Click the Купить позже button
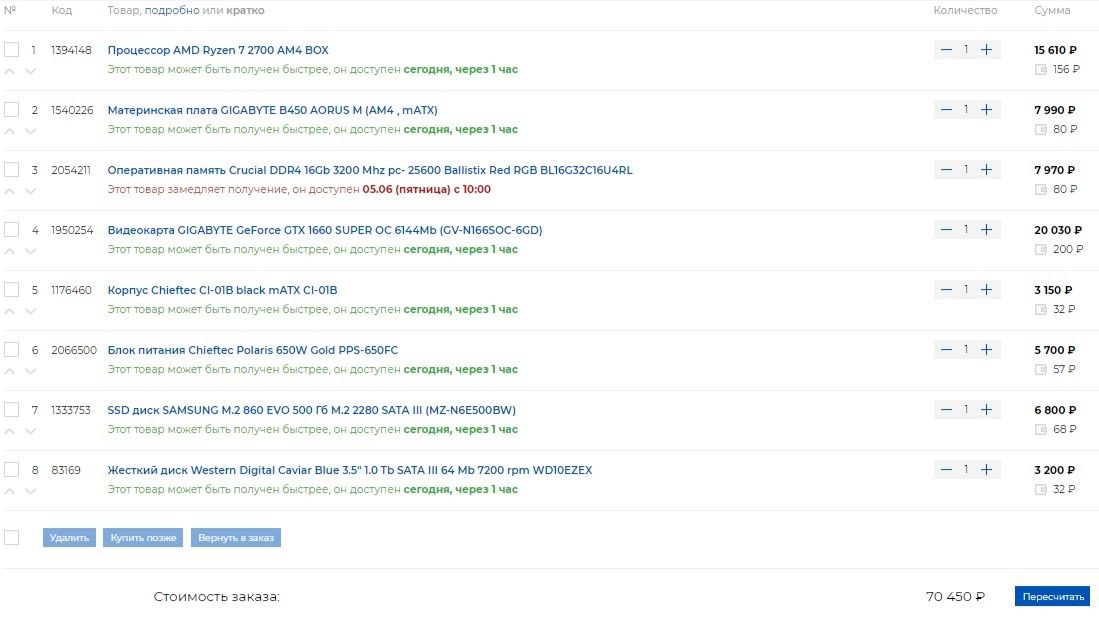 pyautogui.click(x=143, y=537)
